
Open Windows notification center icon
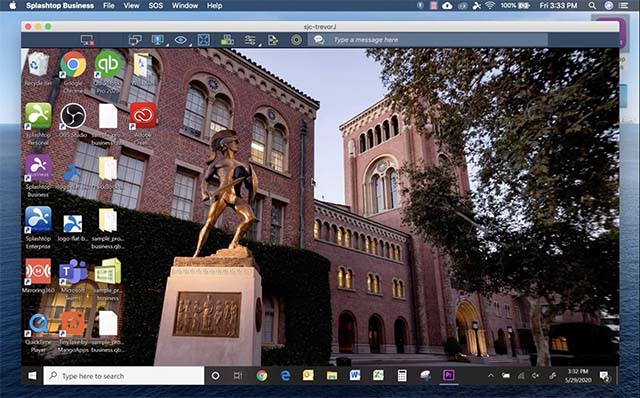(x=604, y=376)
